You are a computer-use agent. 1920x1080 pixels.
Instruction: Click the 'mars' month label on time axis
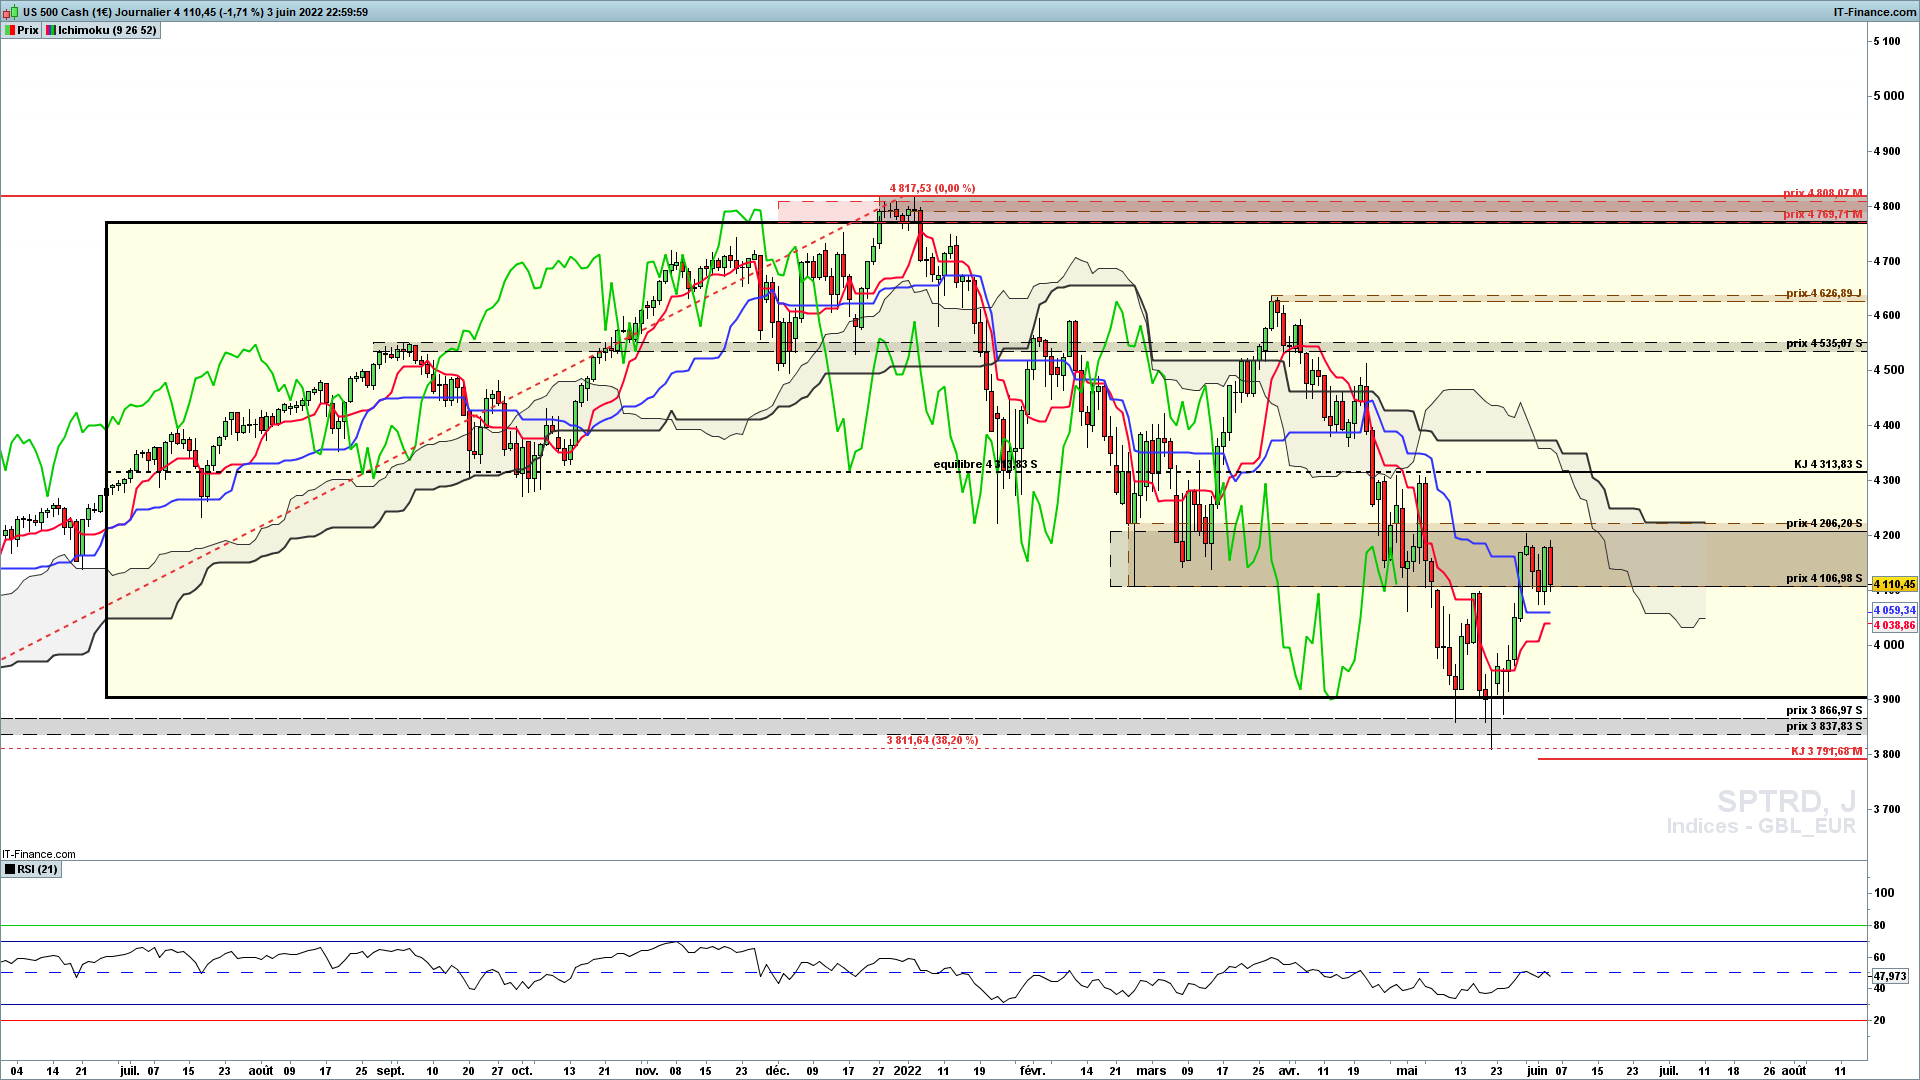click(1151, 1071)
